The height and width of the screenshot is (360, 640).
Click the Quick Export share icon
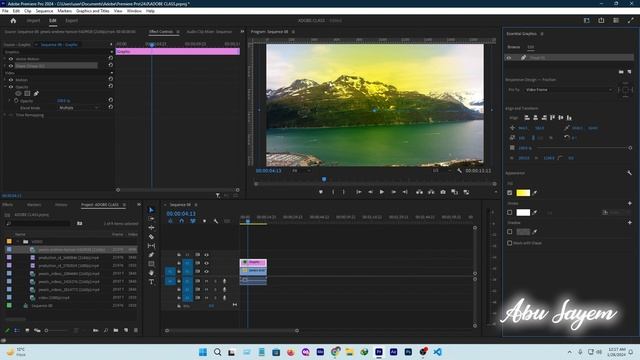coord(601,20)
